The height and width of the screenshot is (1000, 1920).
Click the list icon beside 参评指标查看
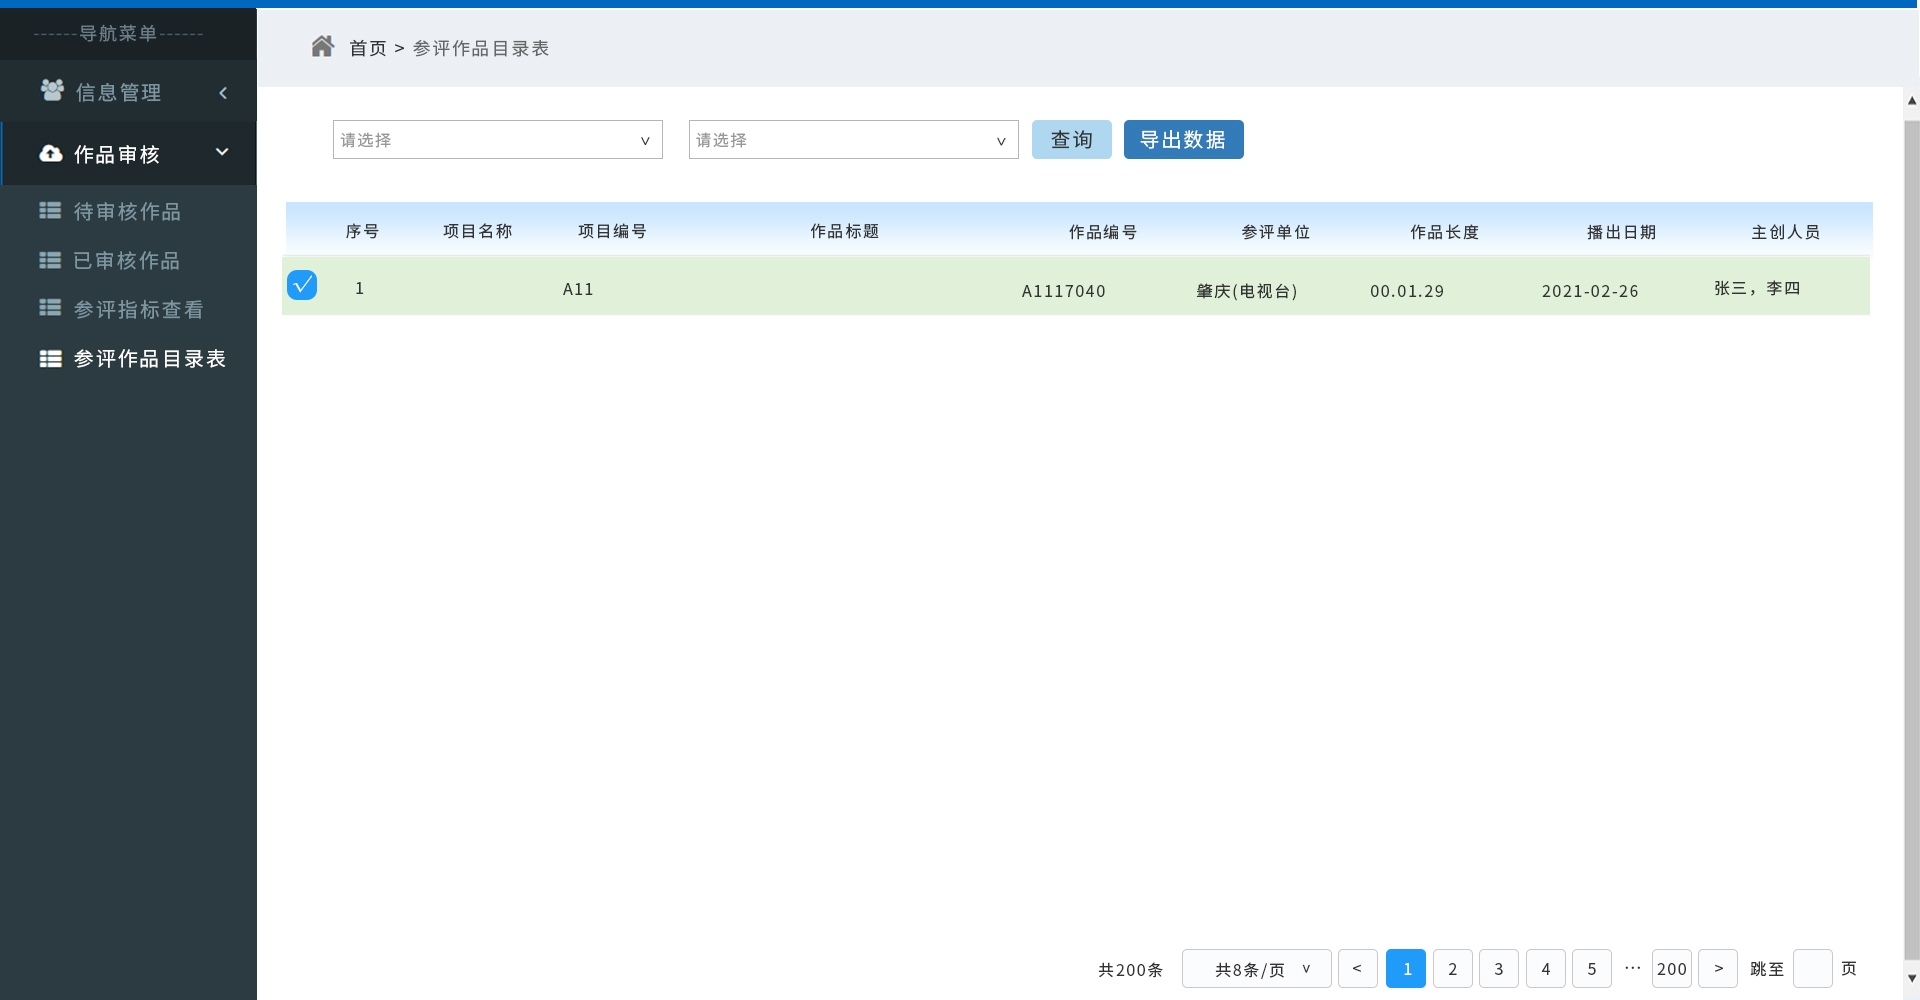coord(50,309)
